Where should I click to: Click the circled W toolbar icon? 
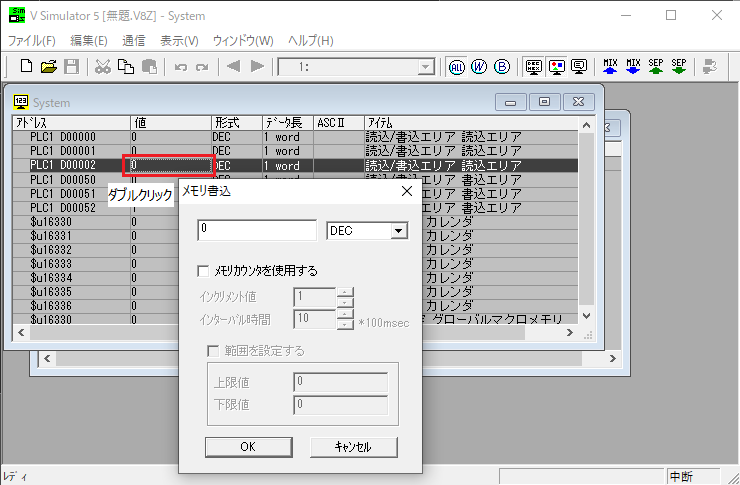[x=479, y=67]
